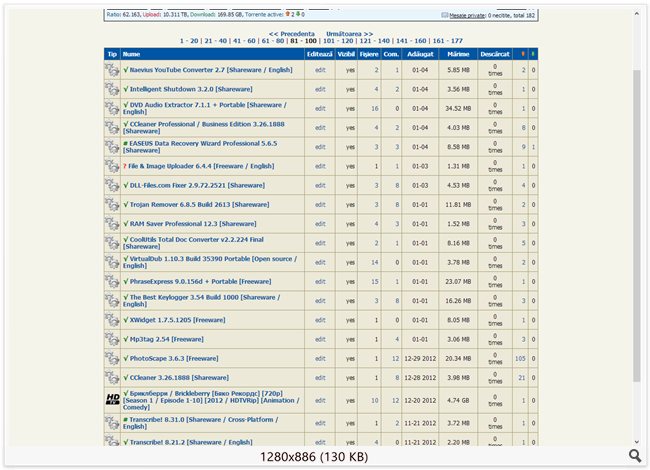Screen dimensions: 650x470
Task: Click edit for RAM Saver Professional row
Action: pos(320,223)
